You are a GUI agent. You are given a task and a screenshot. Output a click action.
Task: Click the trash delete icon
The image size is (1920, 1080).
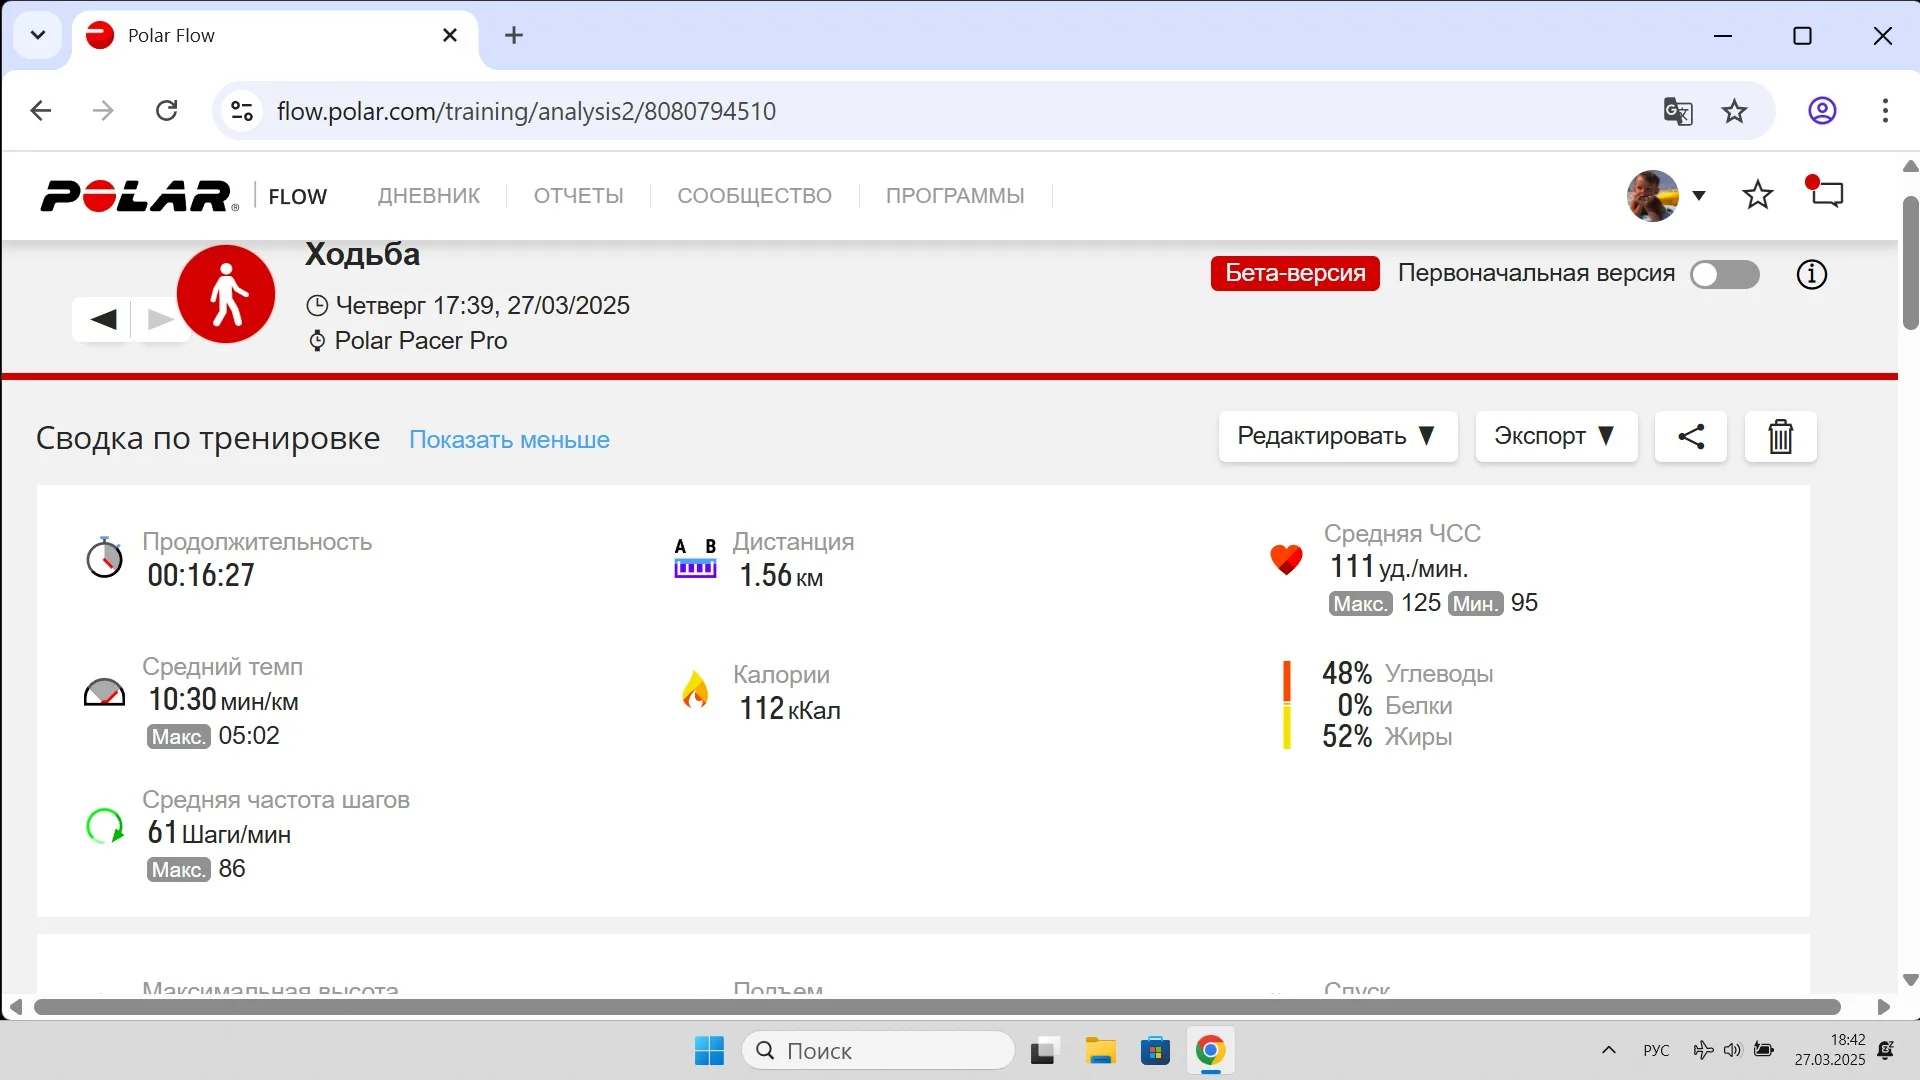(x=1780, y=437)
